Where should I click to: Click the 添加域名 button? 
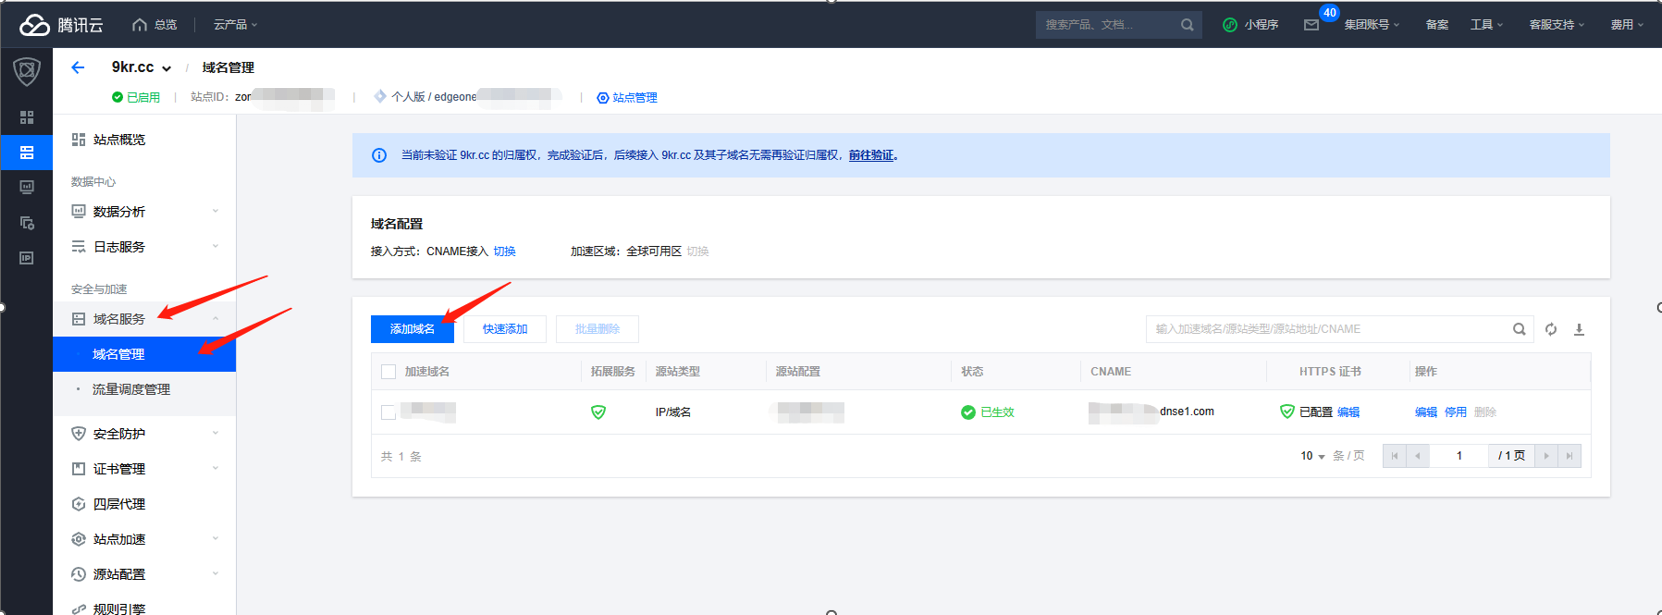pos(412,329)
